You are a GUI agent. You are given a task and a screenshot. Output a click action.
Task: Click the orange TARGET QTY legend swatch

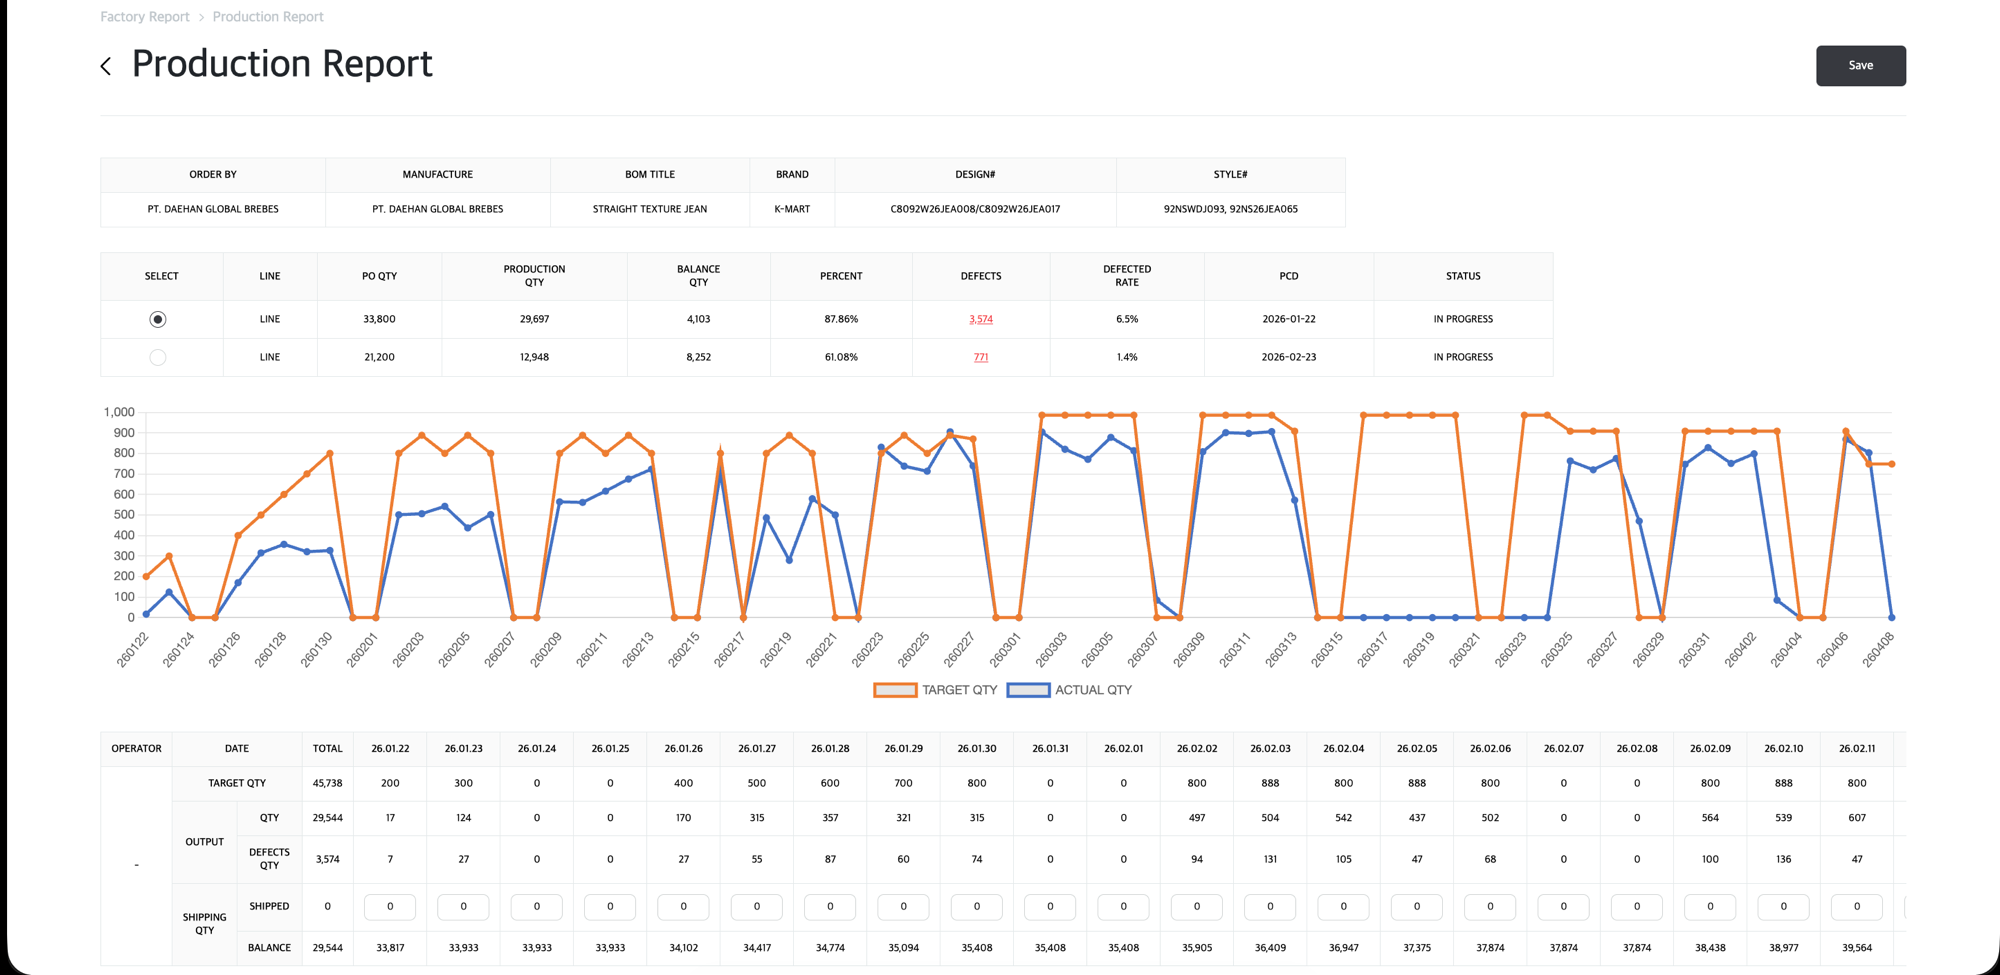pyautogui.click(x=895, y=690)
